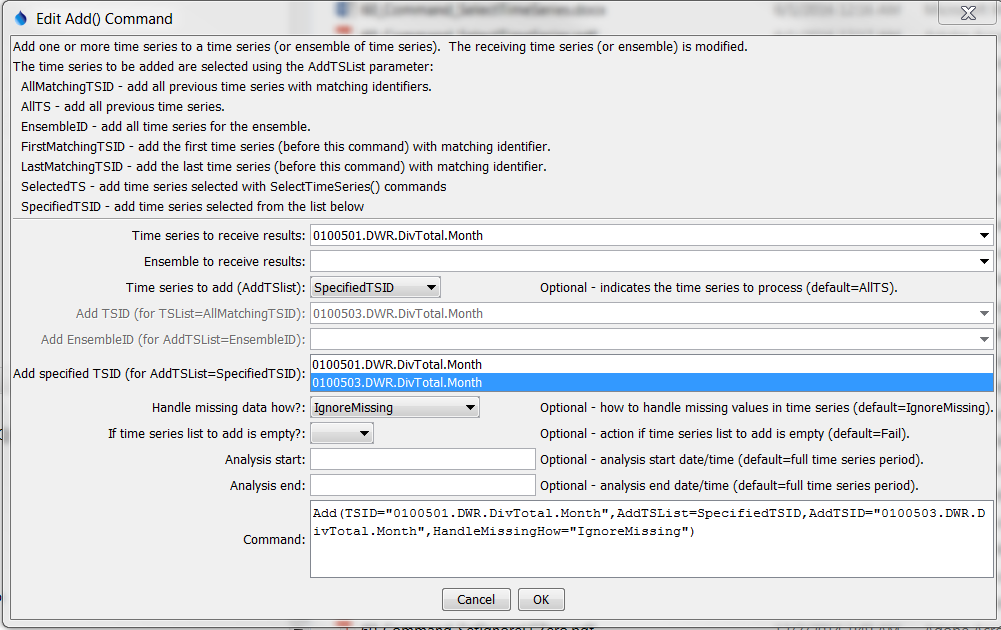Open the 'Handle missing data how?' dropdown

[x=395, y=407]
